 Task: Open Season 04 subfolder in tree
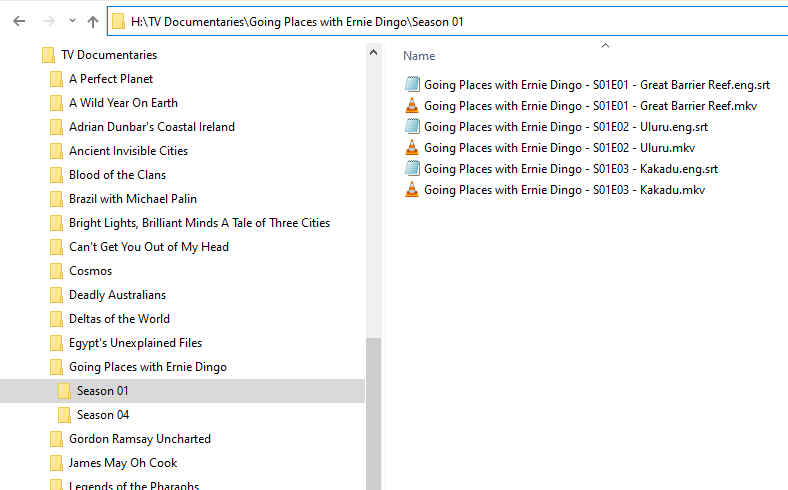(103, 415)
